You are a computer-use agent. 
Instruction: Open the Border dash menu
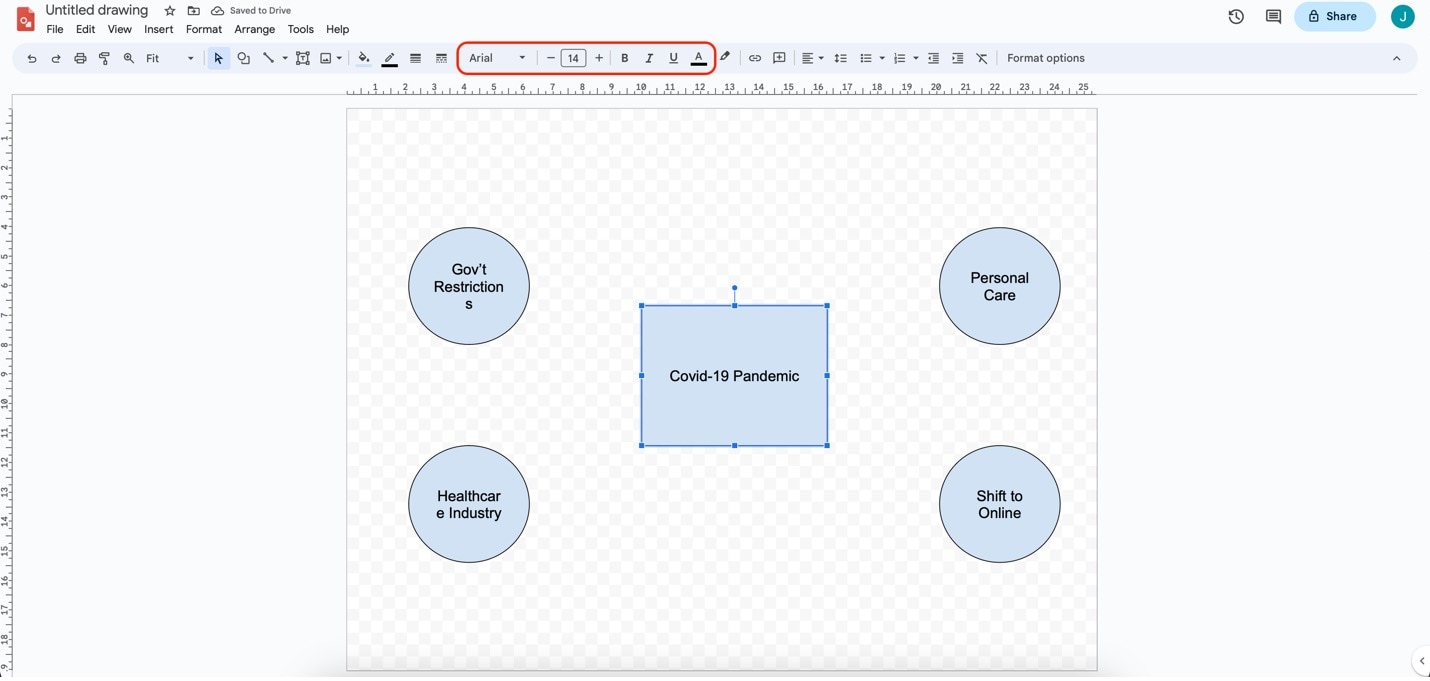pos(441,59)
